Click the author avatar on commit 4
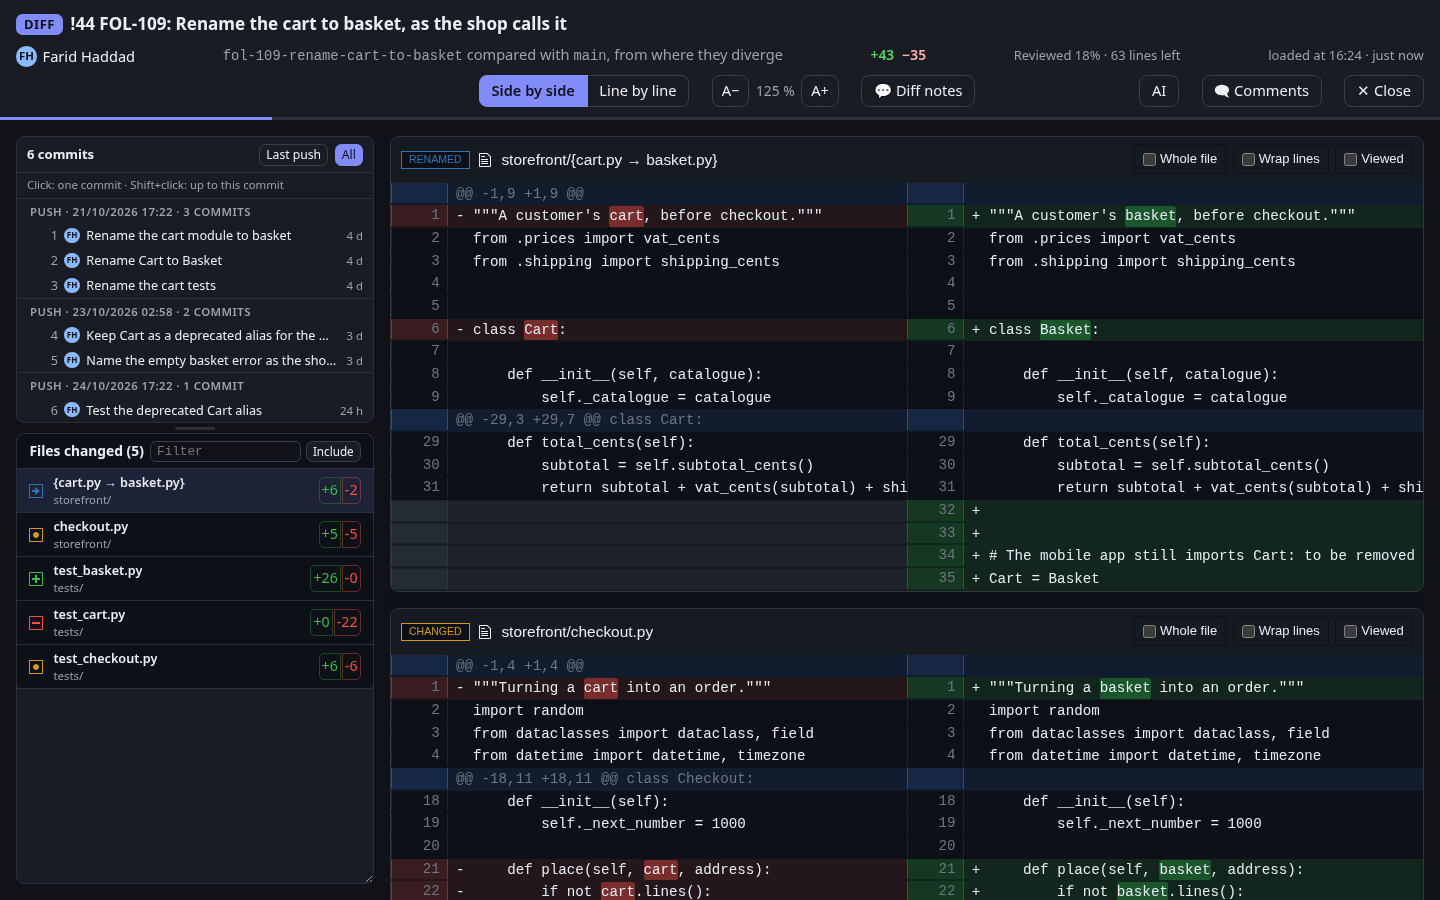The width and height of the screenshot is (1440, 900). click(x=72, y=336)
